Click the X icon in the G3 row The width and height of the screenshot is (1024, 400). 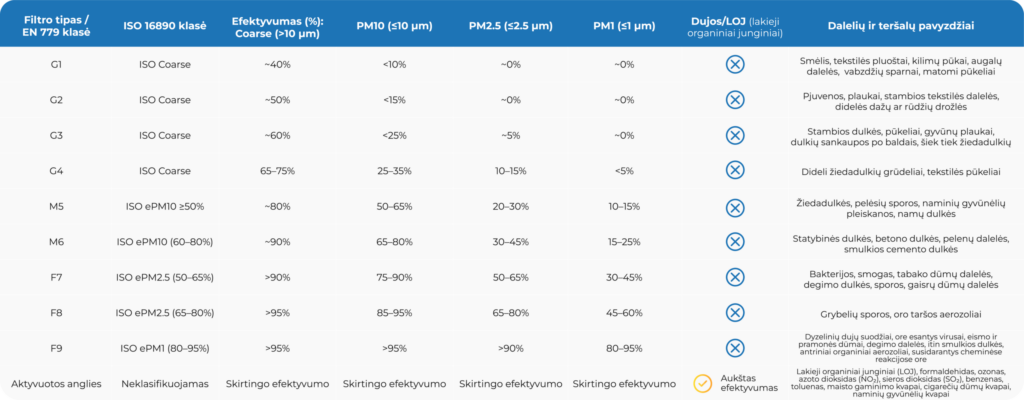(x=735, y=135)
